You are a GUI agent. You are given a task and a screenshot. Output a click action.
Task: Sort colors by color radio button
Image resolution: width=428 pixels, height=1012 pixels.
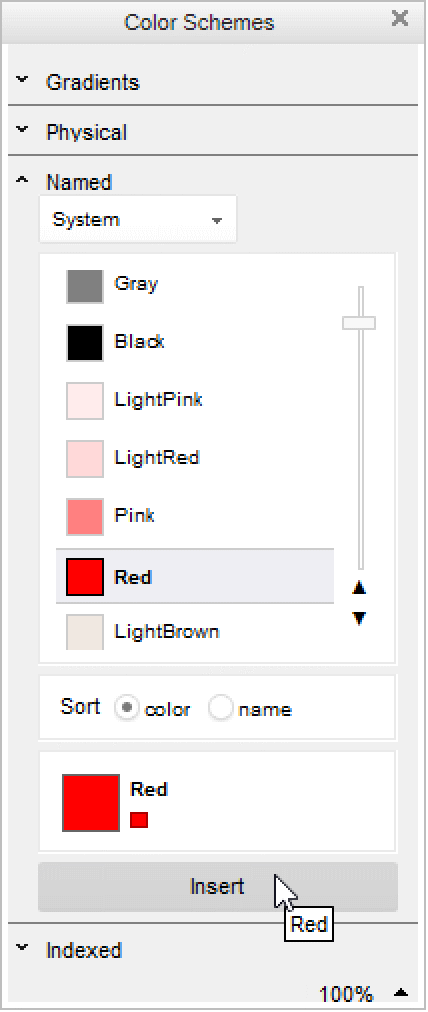tap(128, 708)
